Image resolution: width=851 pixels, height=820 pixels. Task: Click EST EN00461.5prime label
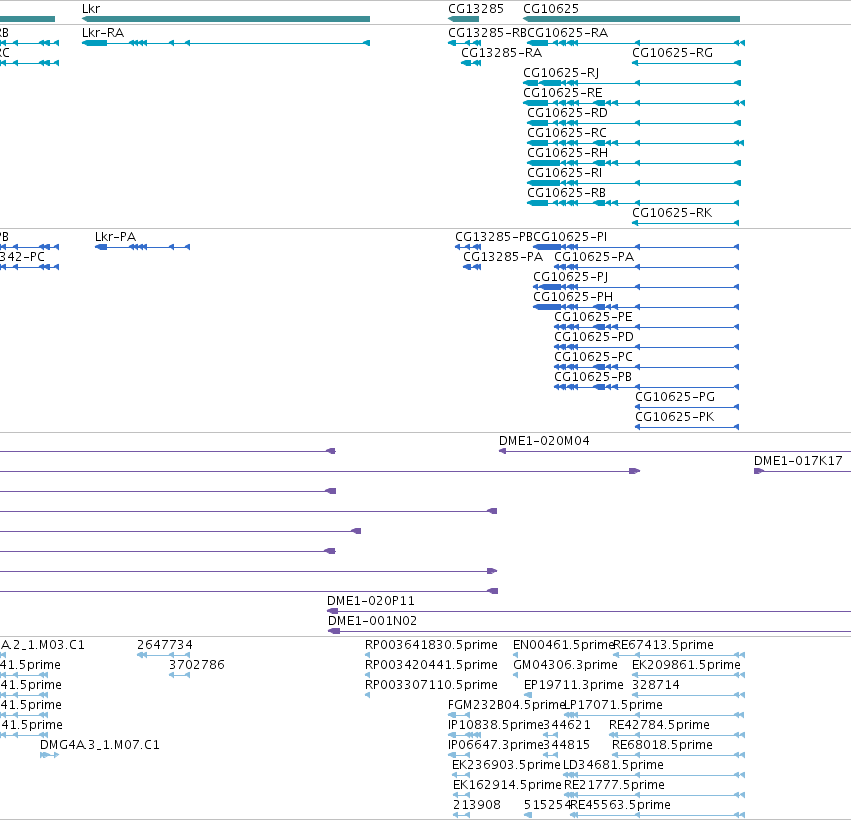[x=563, y=645]
